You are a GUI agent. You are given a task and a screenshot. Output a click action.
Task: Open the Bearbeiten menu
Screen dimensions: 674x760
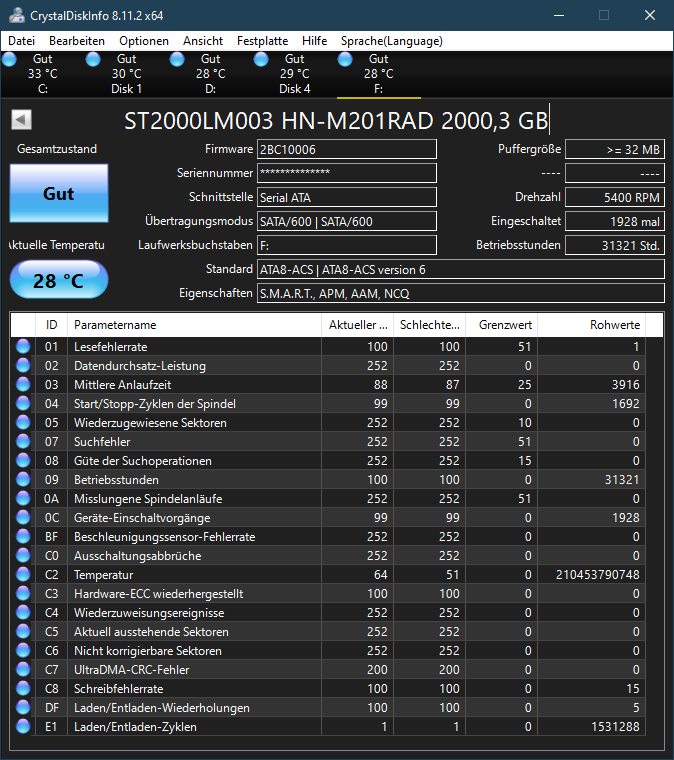point(77,41)
